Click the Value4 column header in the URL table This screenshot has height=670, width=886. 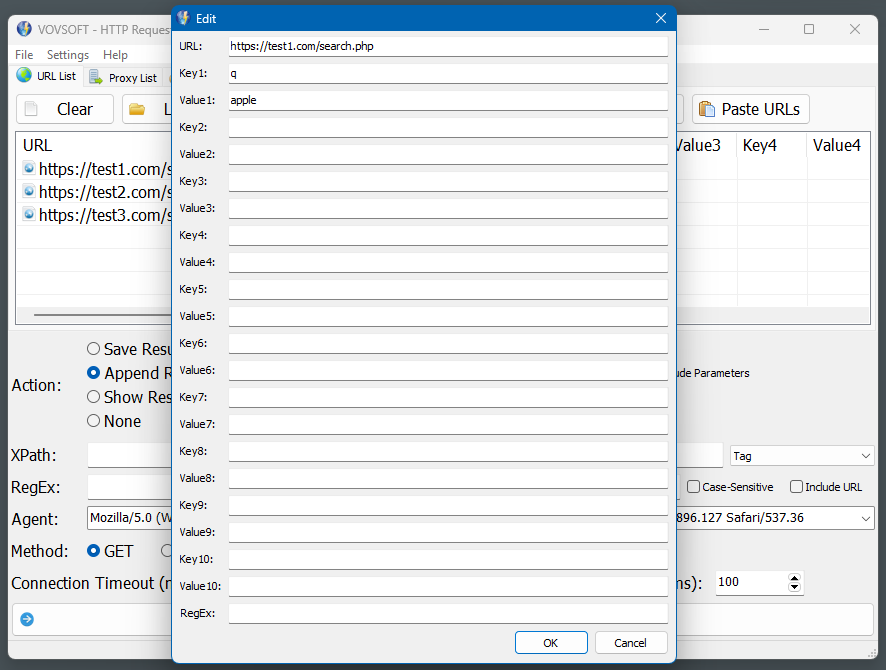(838, 145)
